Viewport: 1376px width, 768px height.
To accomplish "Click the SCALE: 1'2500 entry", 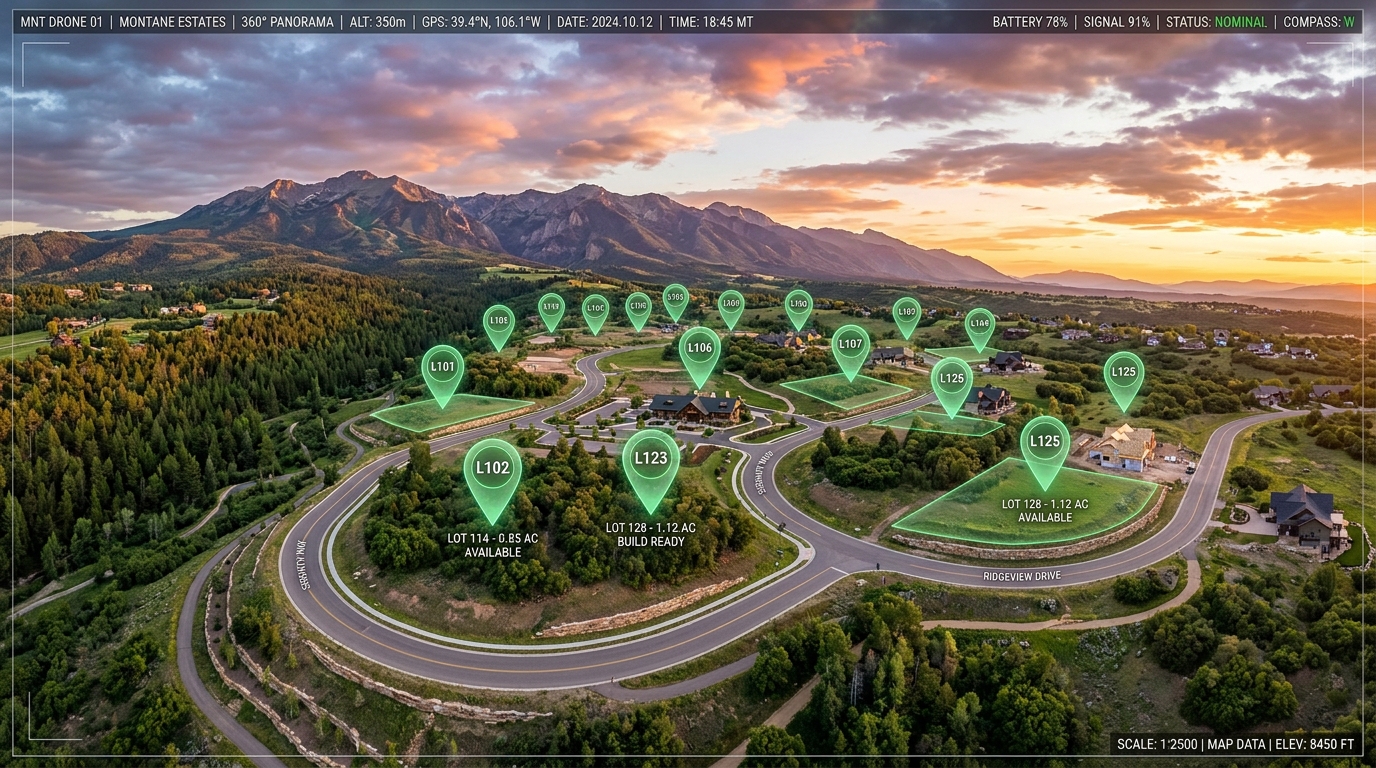I will tap(1155, 744).
